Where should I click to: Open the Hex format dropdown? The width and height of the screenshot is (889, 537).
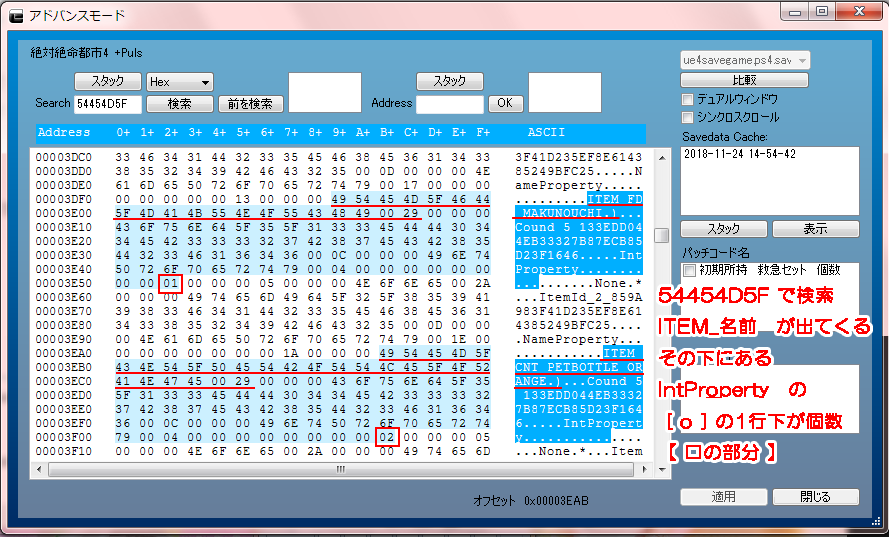(179, 82)
